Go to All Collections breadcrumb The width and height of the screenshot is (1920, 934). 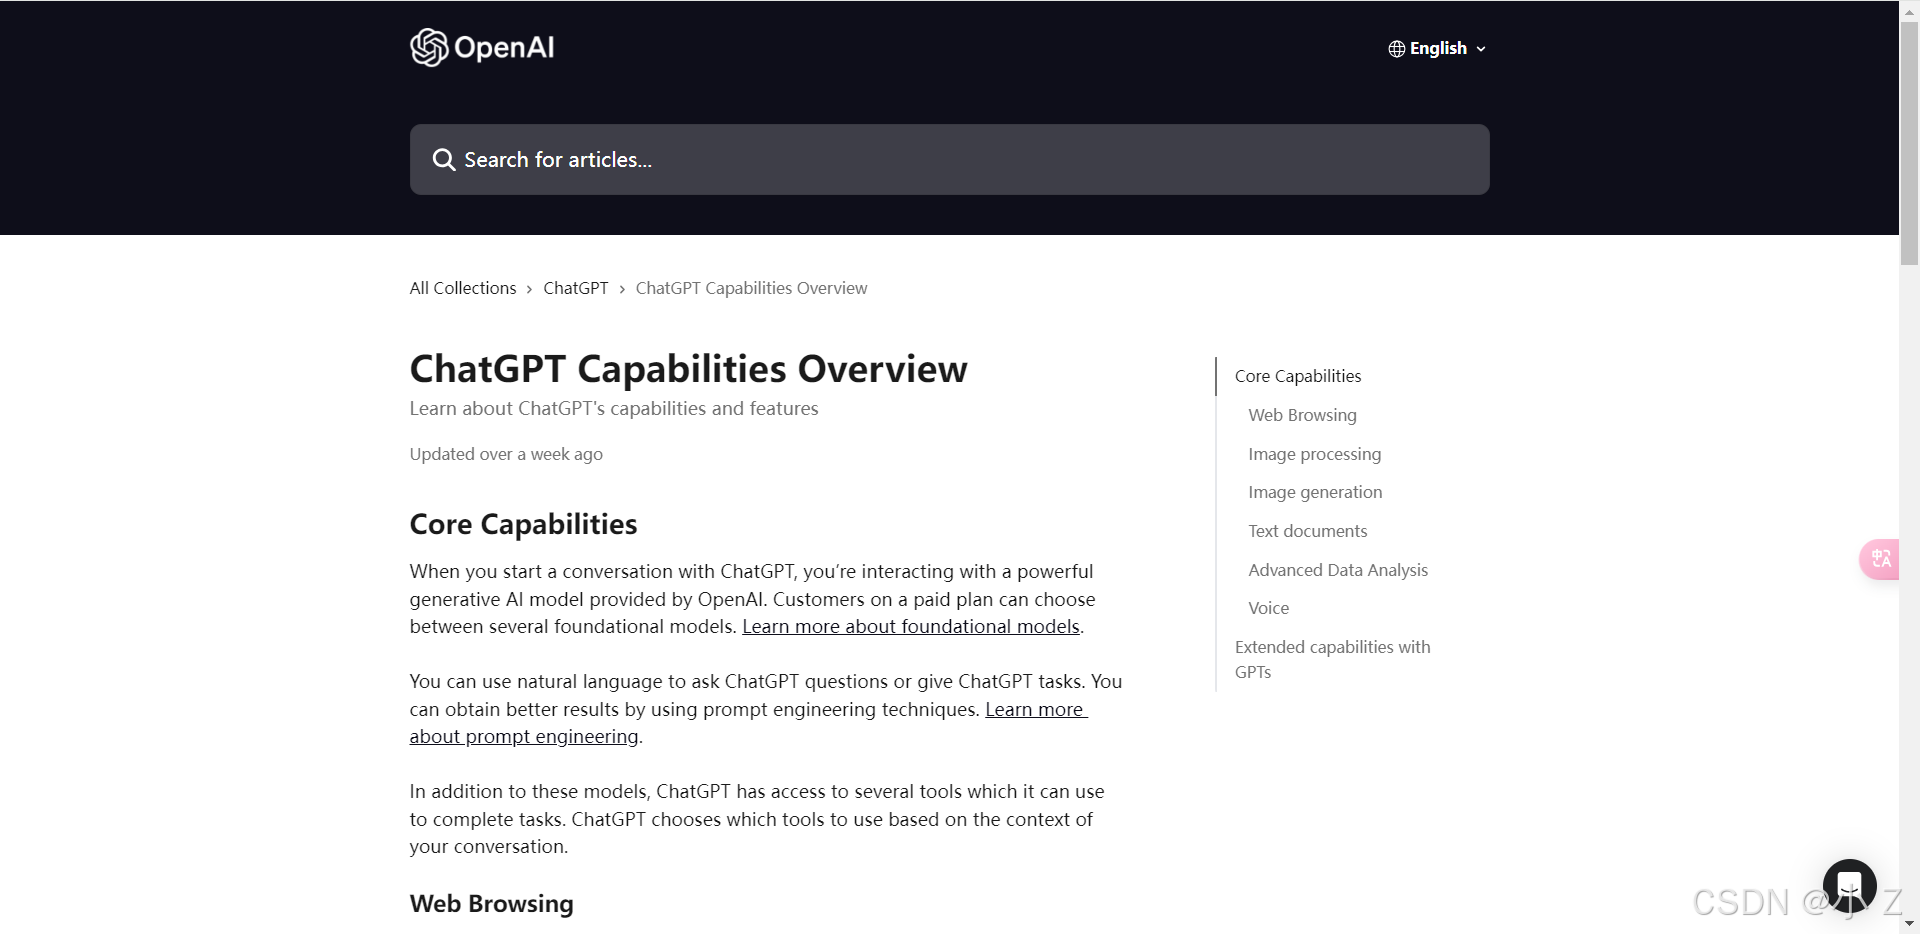(x=463, y=288)
